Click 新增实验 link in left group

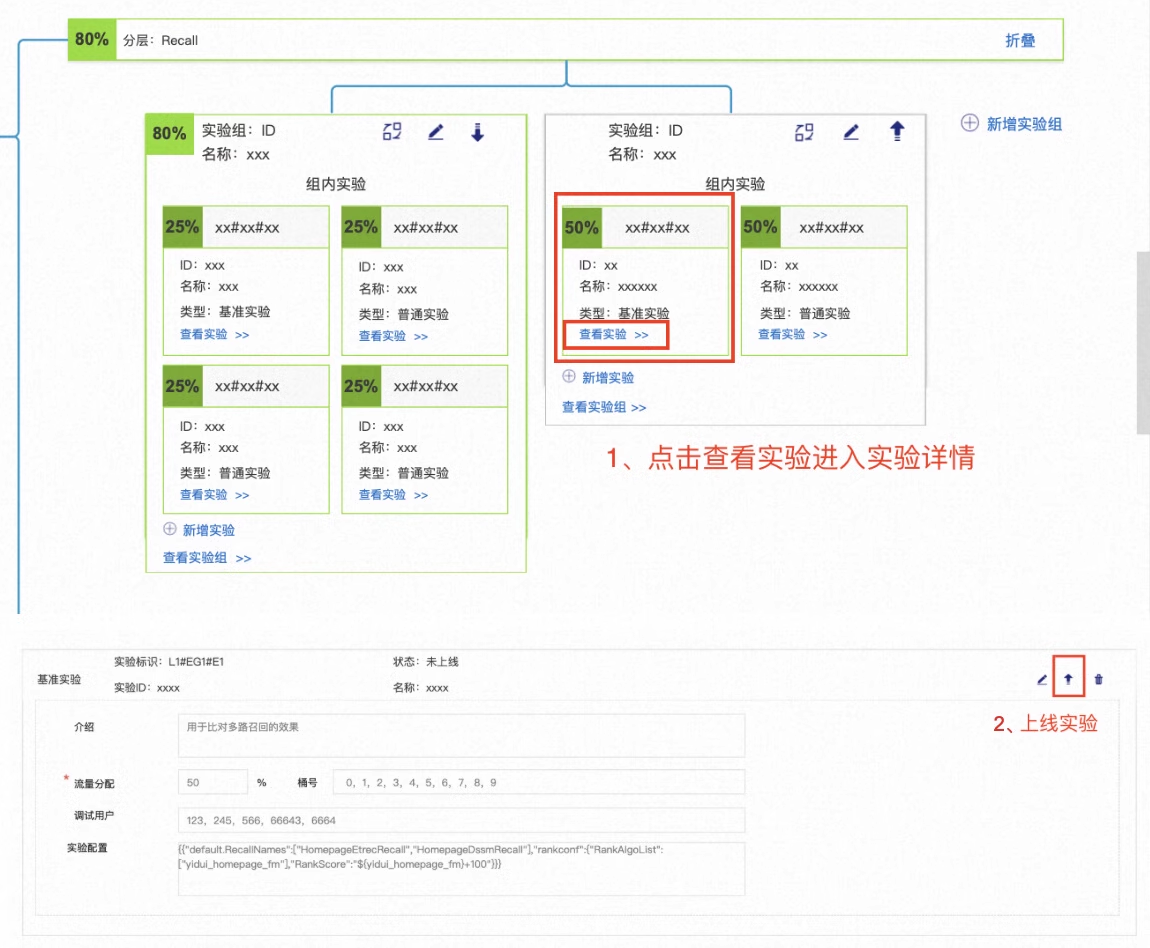tap(208, 530)
